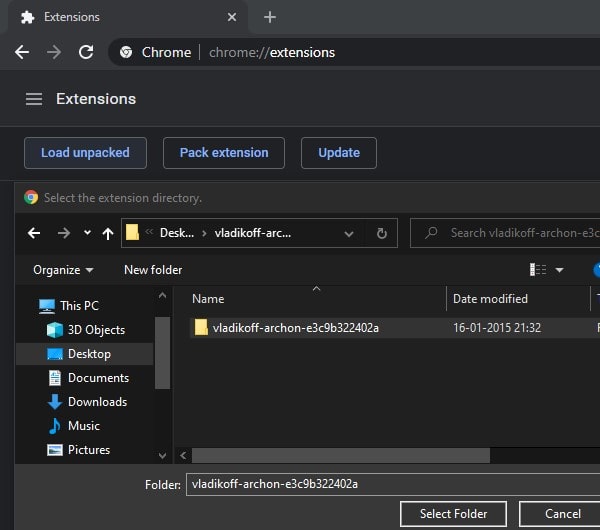Screen dimensions: 600x530
Task: Click the Chrome forward arrow
Action: (54, 52)
